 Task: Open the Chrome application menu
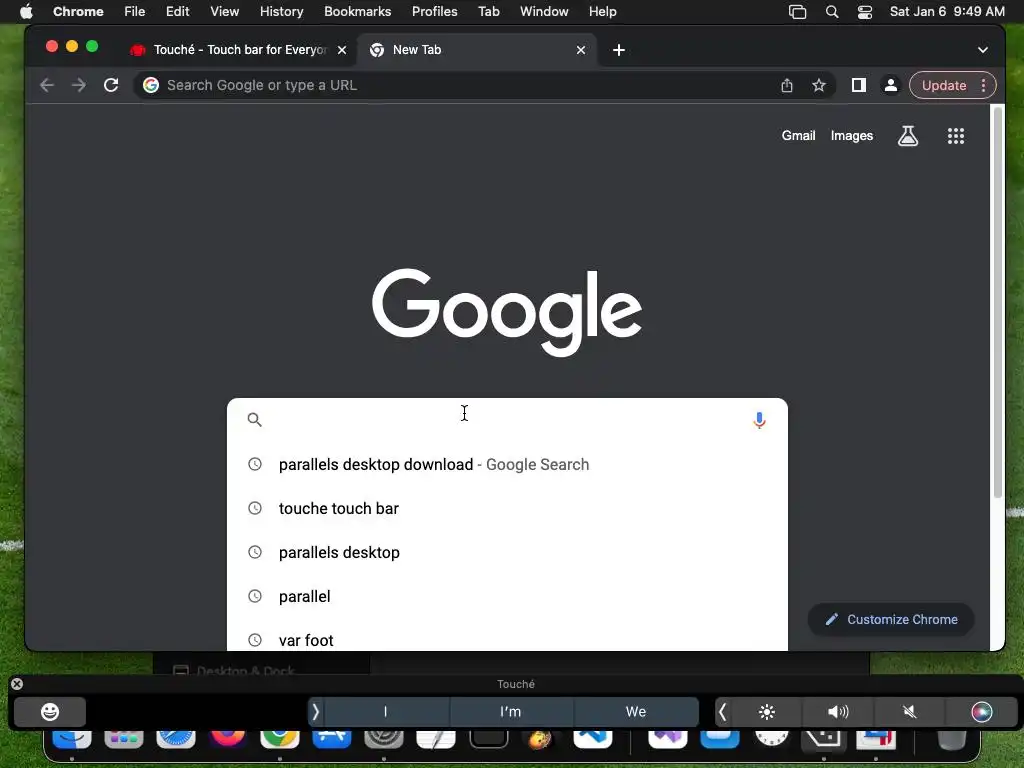(78, 12)
